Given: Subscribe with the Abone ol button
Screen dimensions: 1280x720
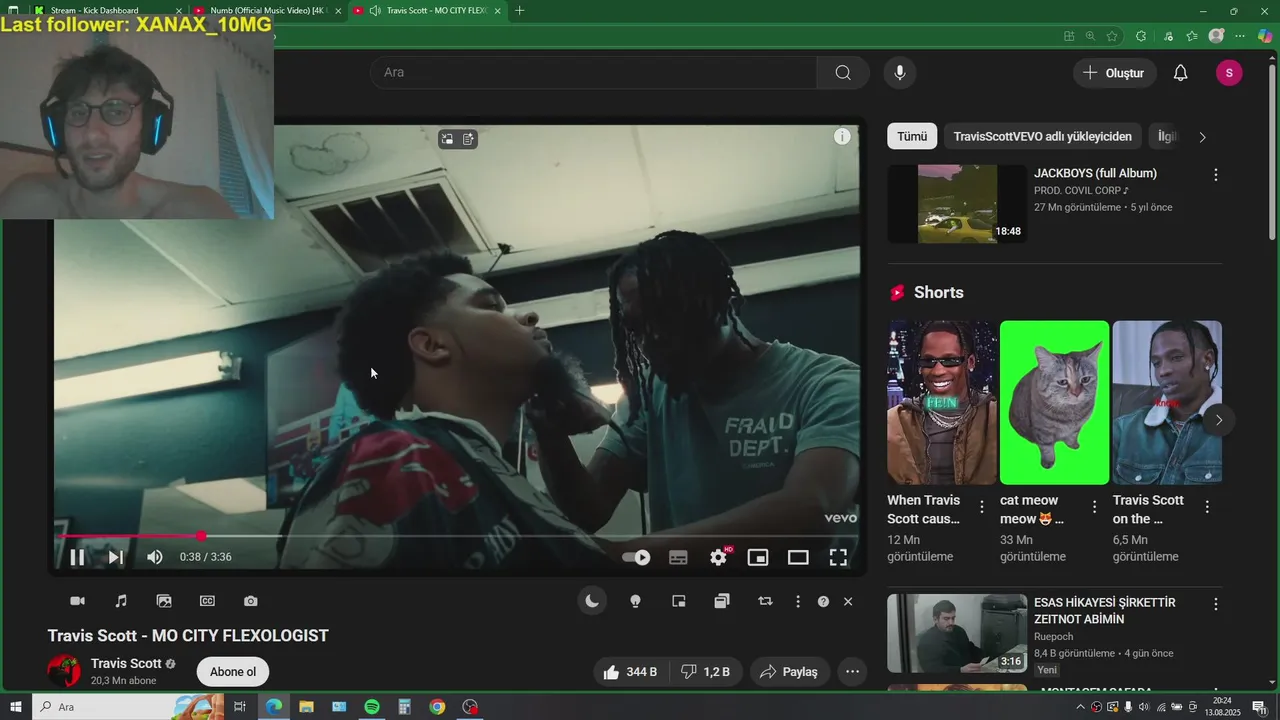Looking at the screenshot, I should (233, 672).
